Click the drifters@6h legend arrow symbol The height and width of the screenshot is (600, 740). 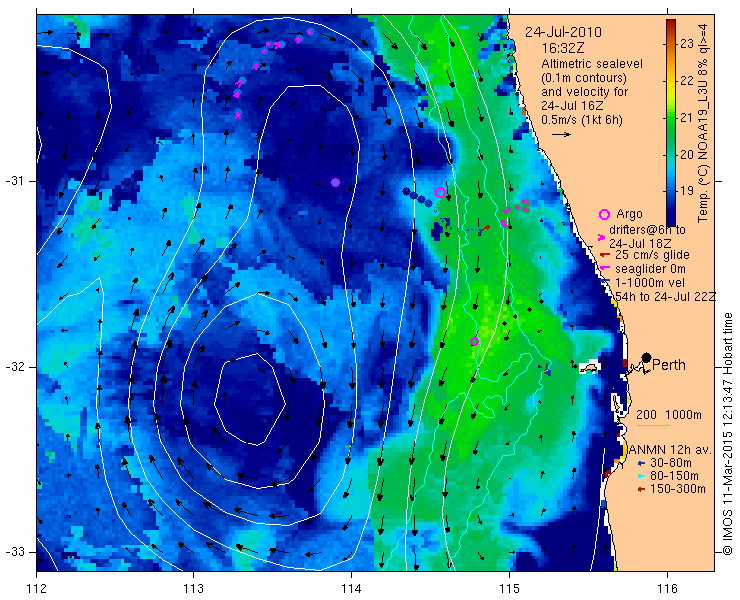pyautogui.click(x=602, y=237)
